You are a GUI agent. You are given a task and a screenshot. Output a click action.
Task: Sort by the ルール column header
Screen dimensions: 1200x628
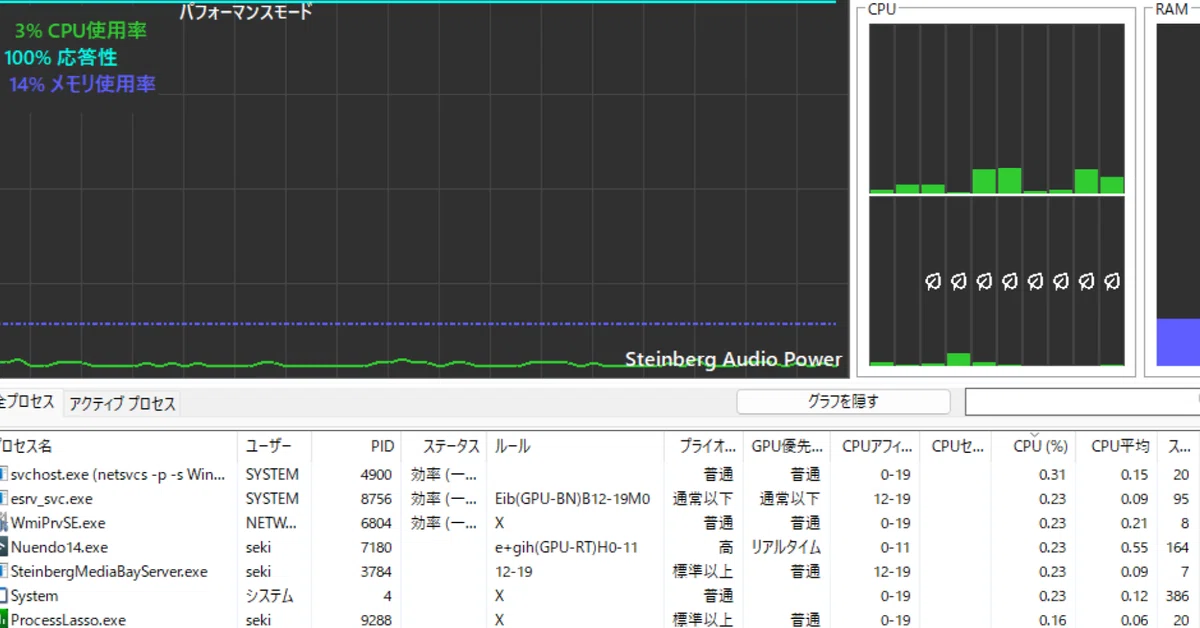point(576,446)
